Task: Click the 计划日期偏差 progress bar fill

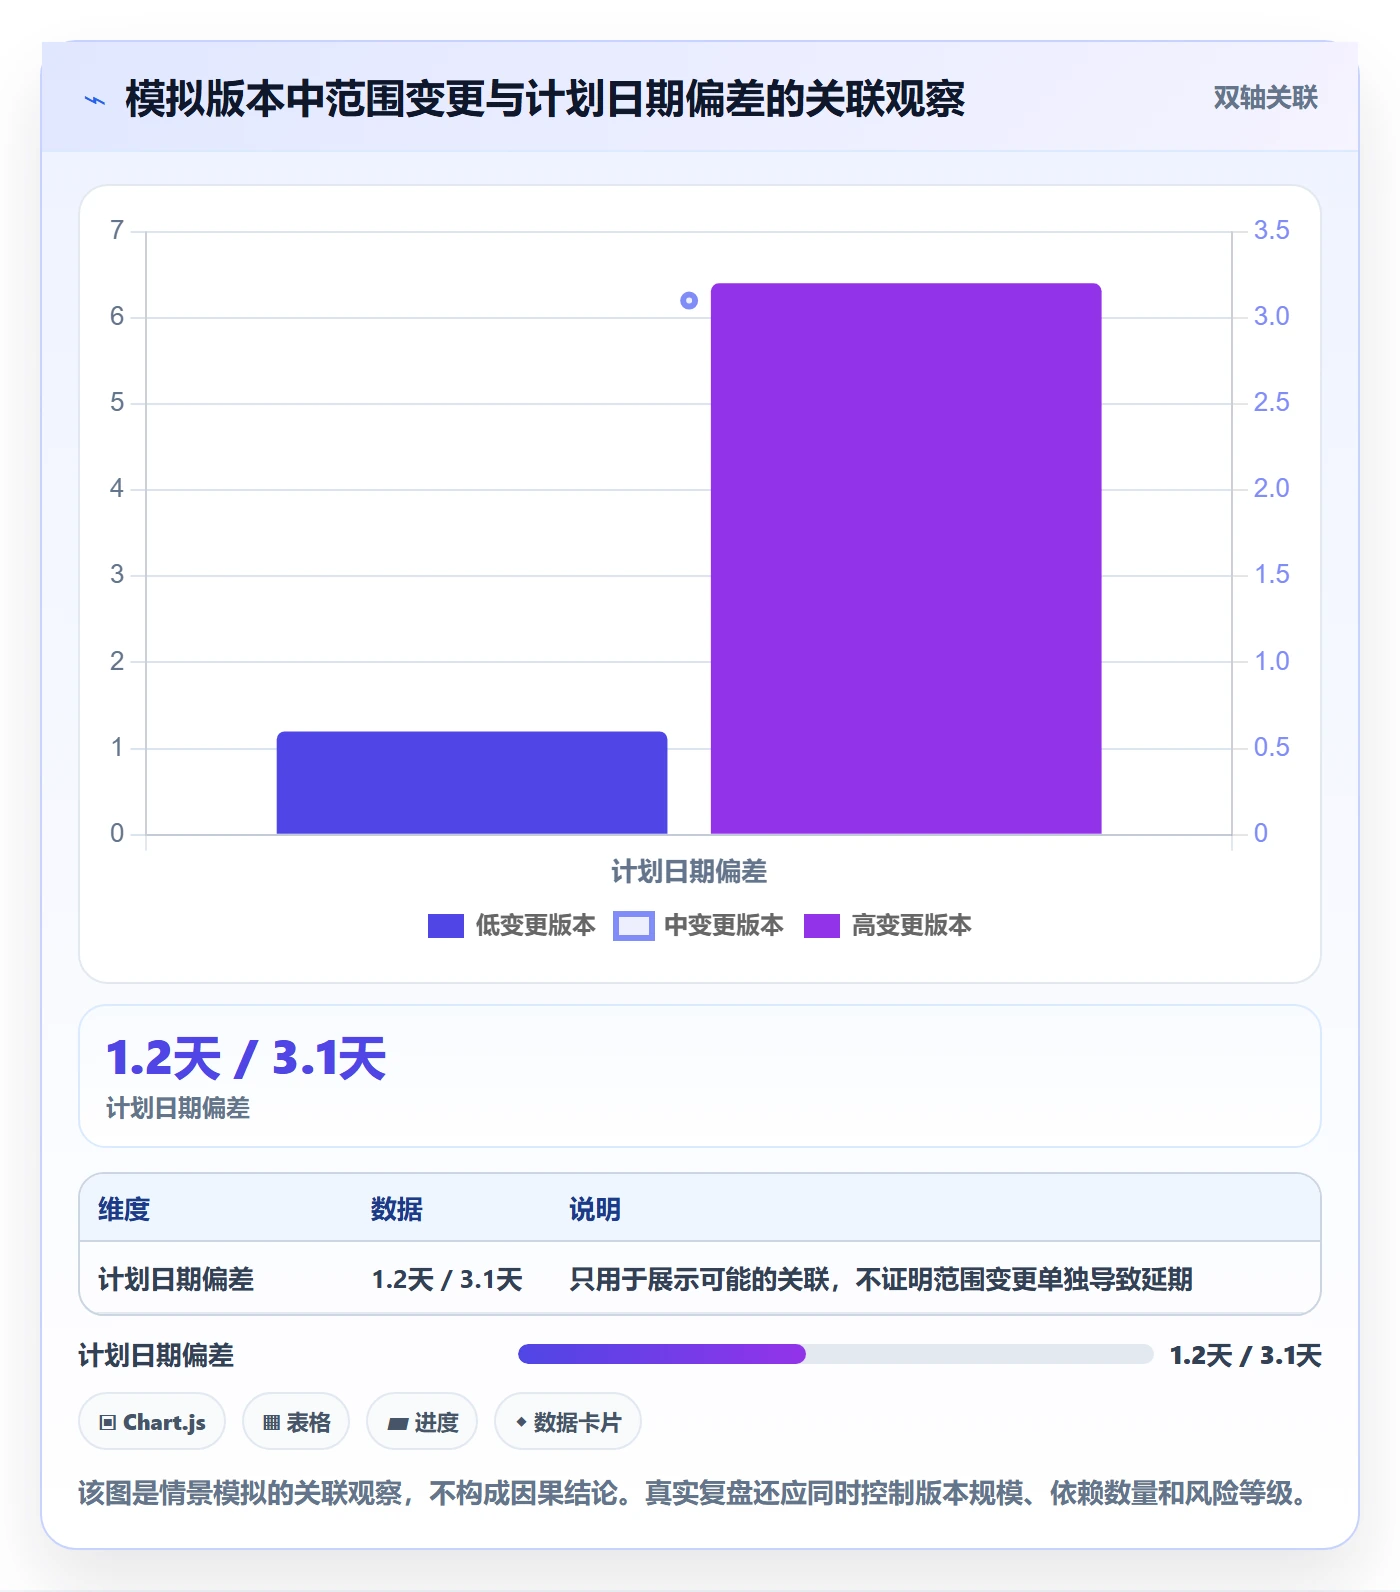Action: [x=662, y=1354]
